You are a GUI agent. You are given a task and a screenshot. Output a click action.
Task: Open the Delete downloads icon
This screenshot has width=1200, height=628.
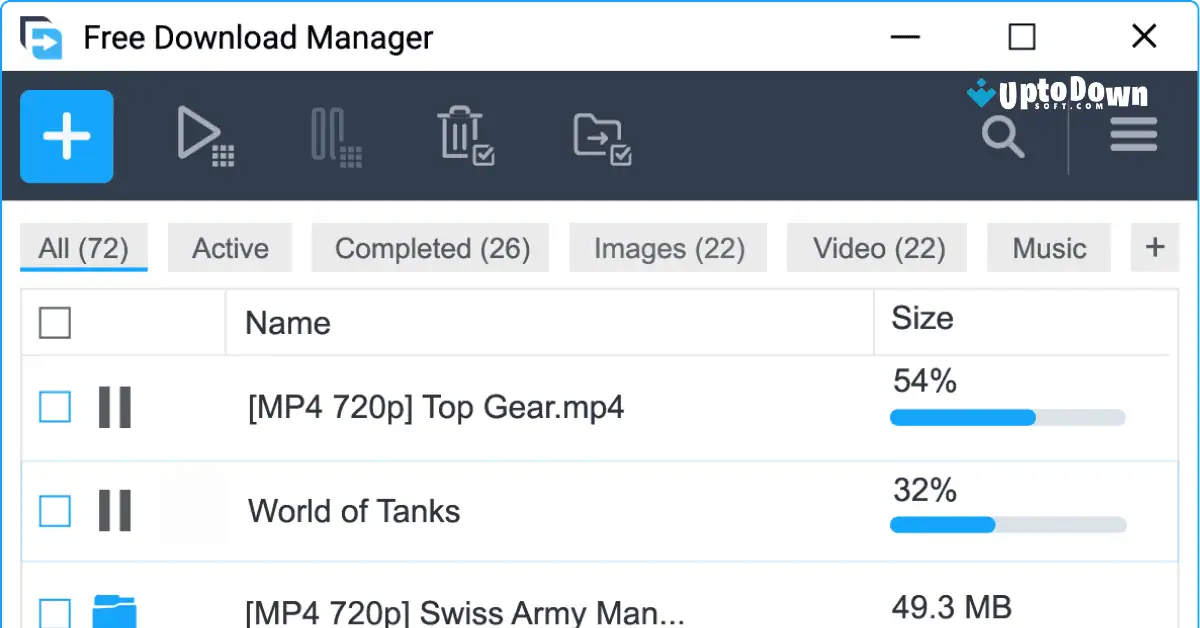click(467, 136)
